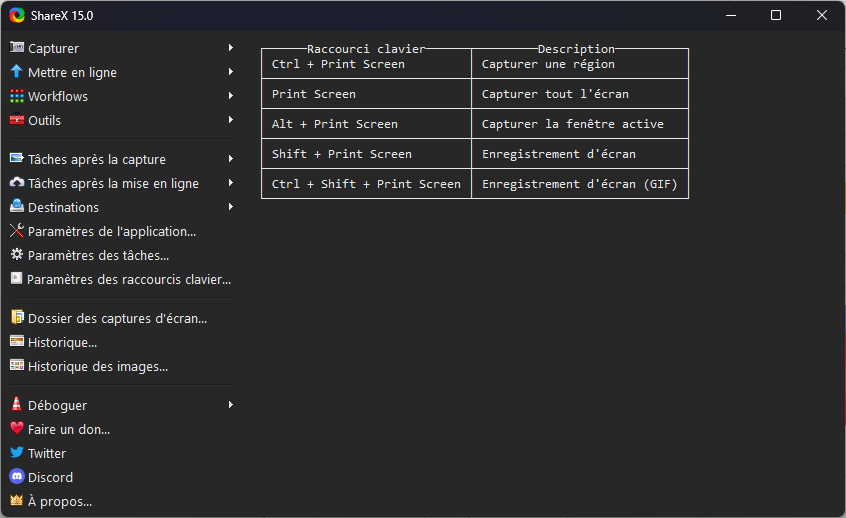Viewport: 846px width, 518px height.
Task: Click the Historique list icon
Action: 17,342
